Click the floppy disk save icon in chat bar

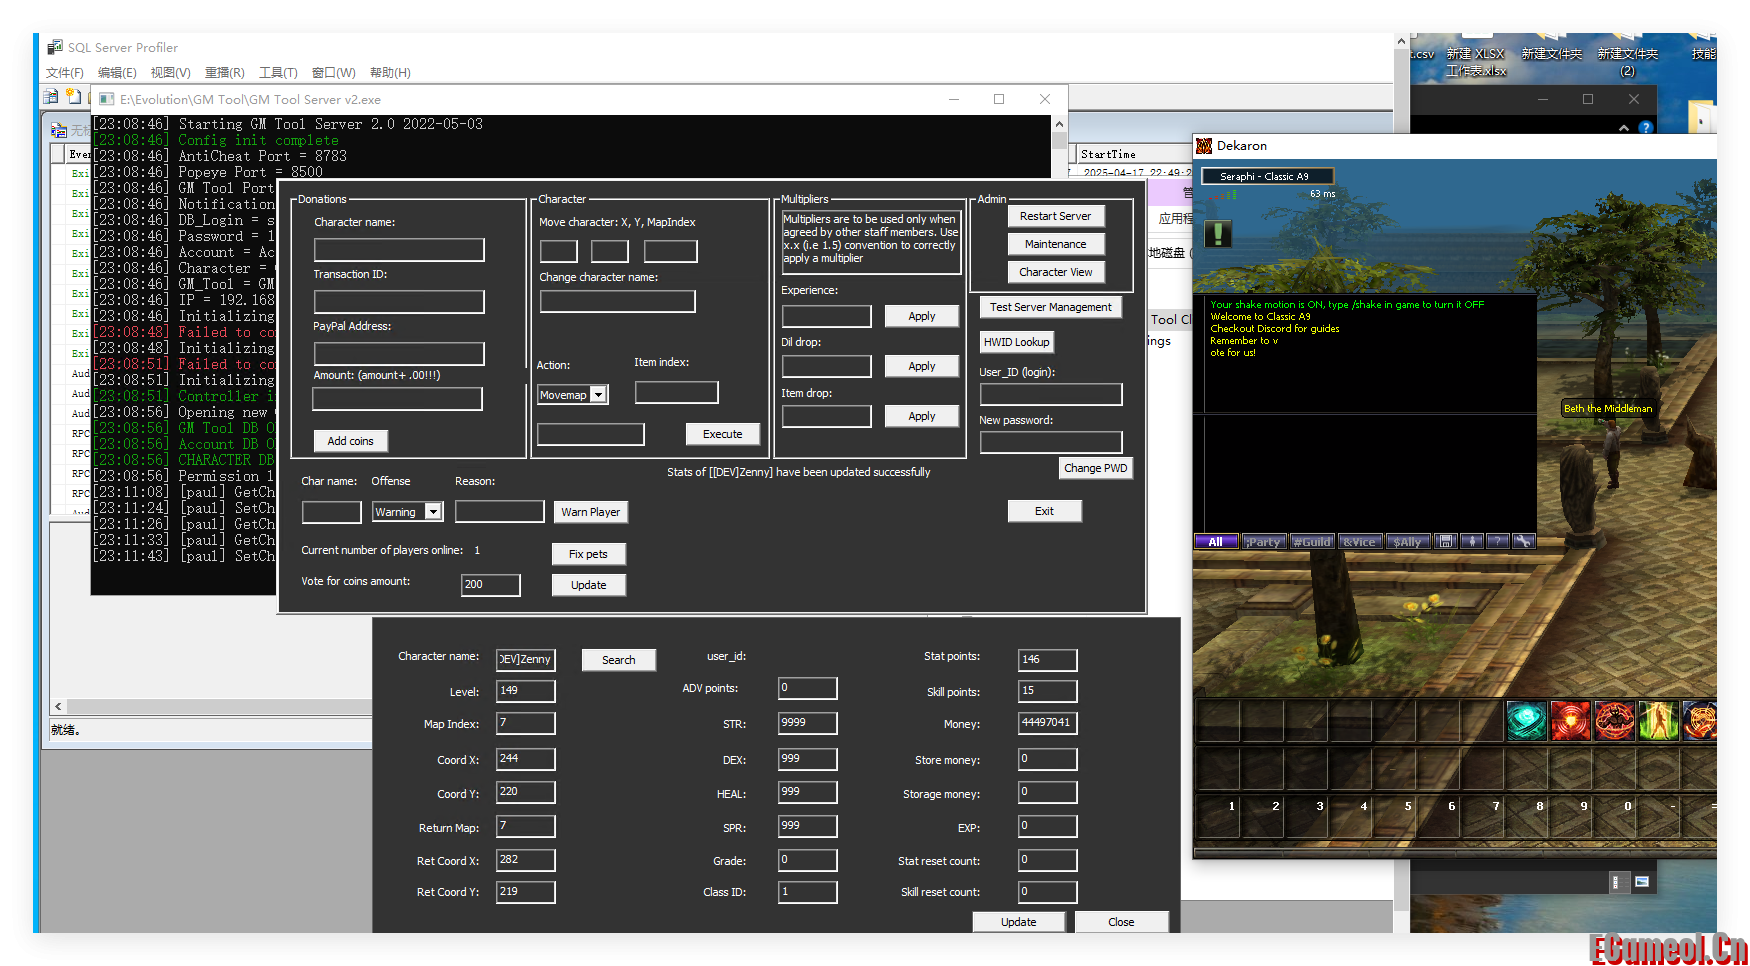(1445, 541)
